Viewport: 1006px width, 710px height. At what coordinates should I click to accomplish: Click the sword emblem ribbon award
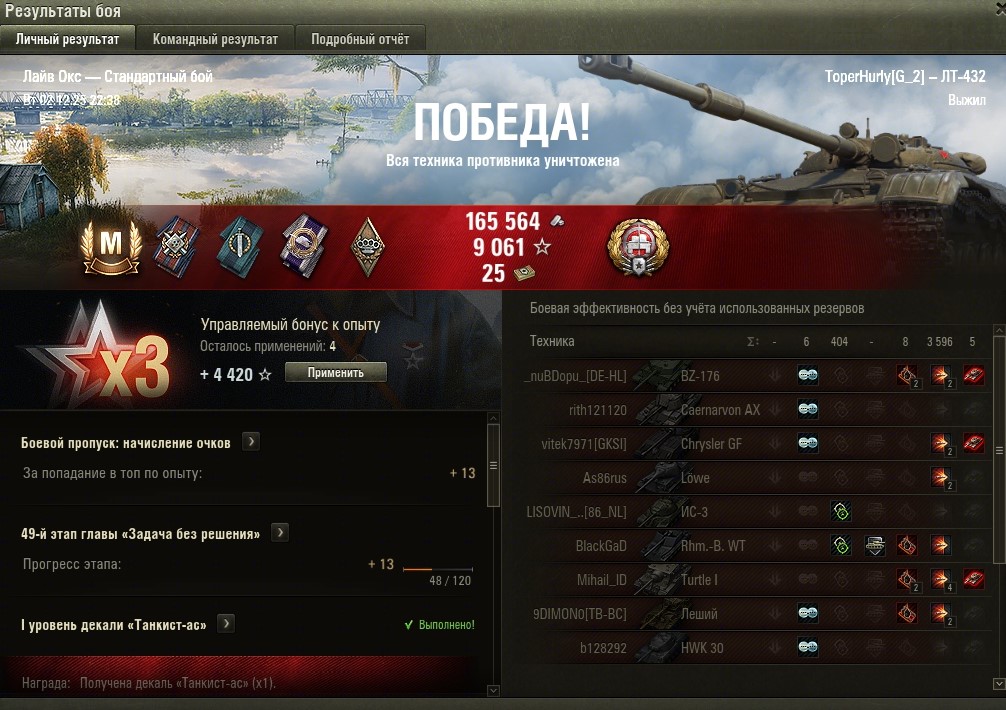tap(240, 247)
